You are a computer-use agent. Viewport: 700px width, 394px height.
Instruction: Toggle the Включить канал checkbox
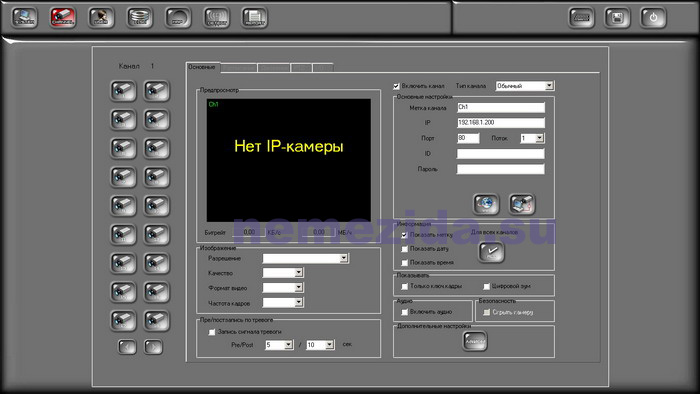(x=396, y=86)
